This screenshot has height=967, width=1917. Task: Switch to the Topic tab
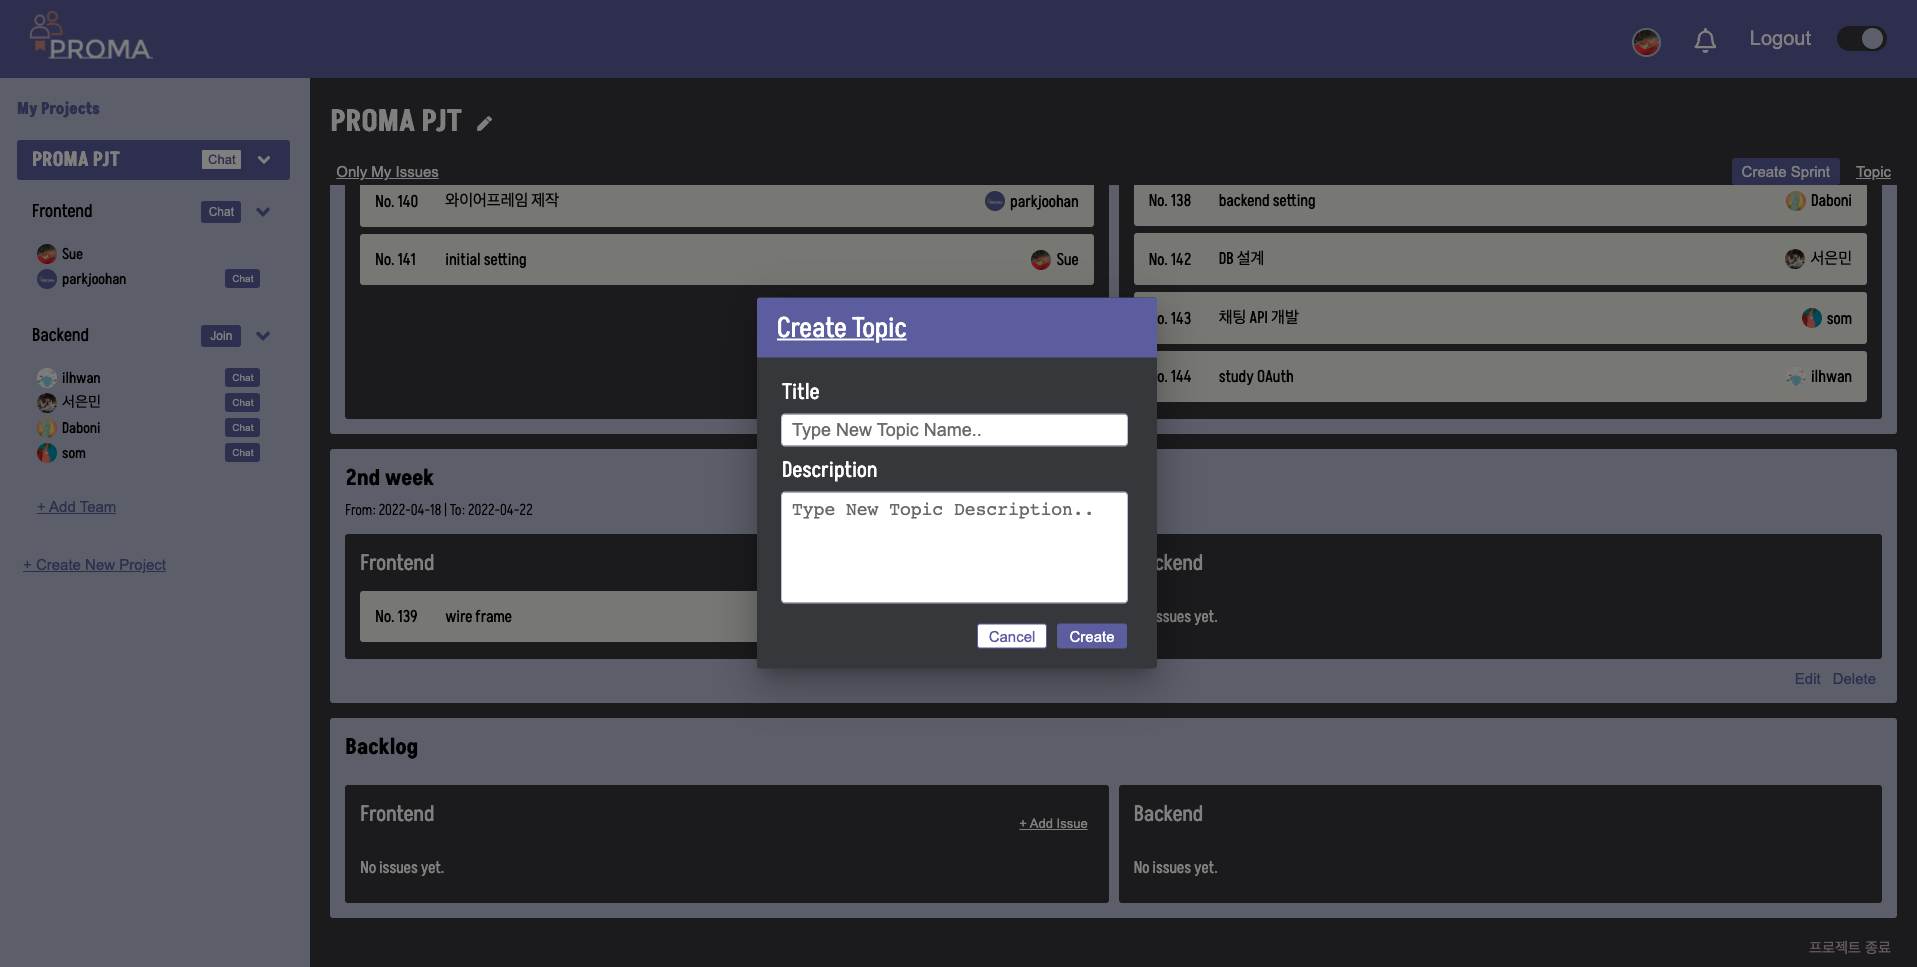click(x=1872, y=172)
